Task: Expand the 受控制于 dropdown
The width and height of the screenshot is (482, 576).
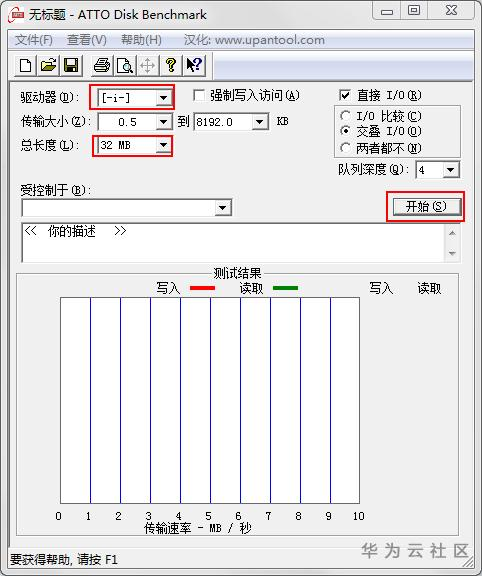Action: pyautogui.click(x=222, y=208)
